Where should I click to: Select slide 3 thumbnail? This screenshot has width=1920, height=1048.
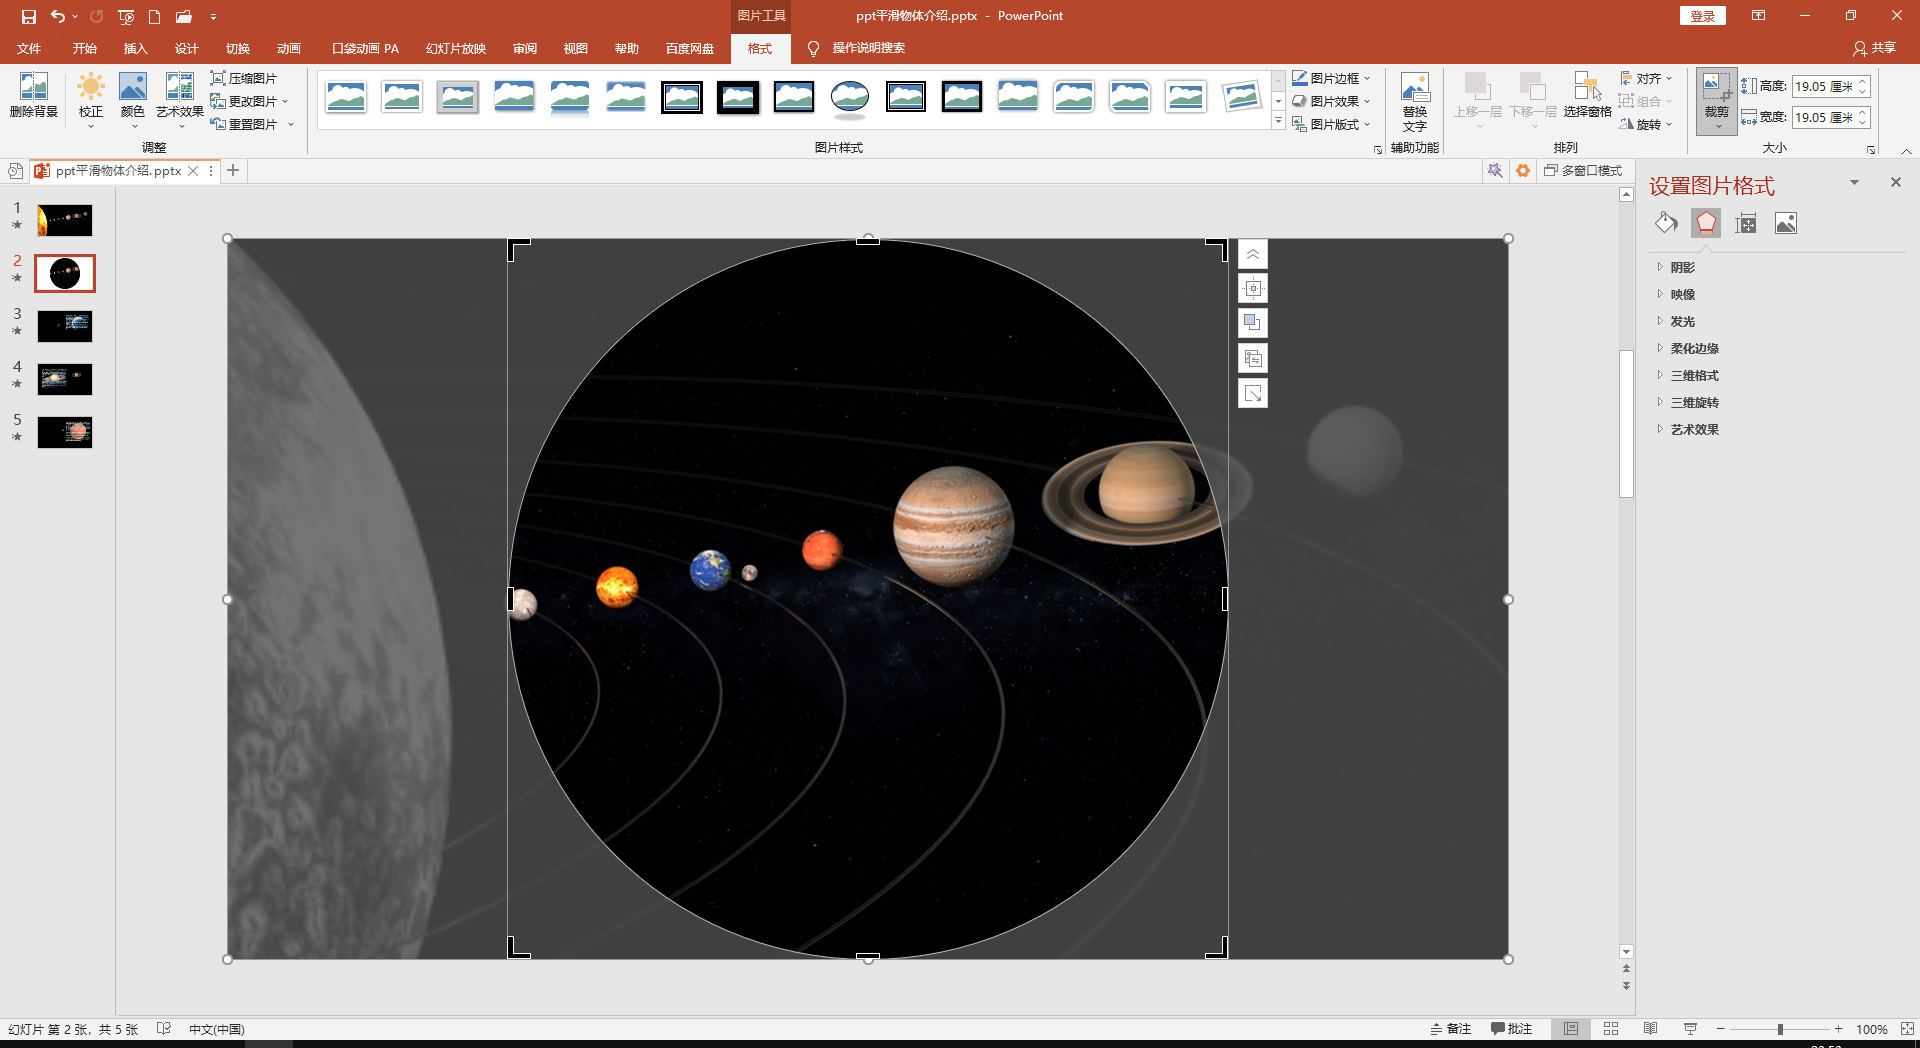click(65, 326)
